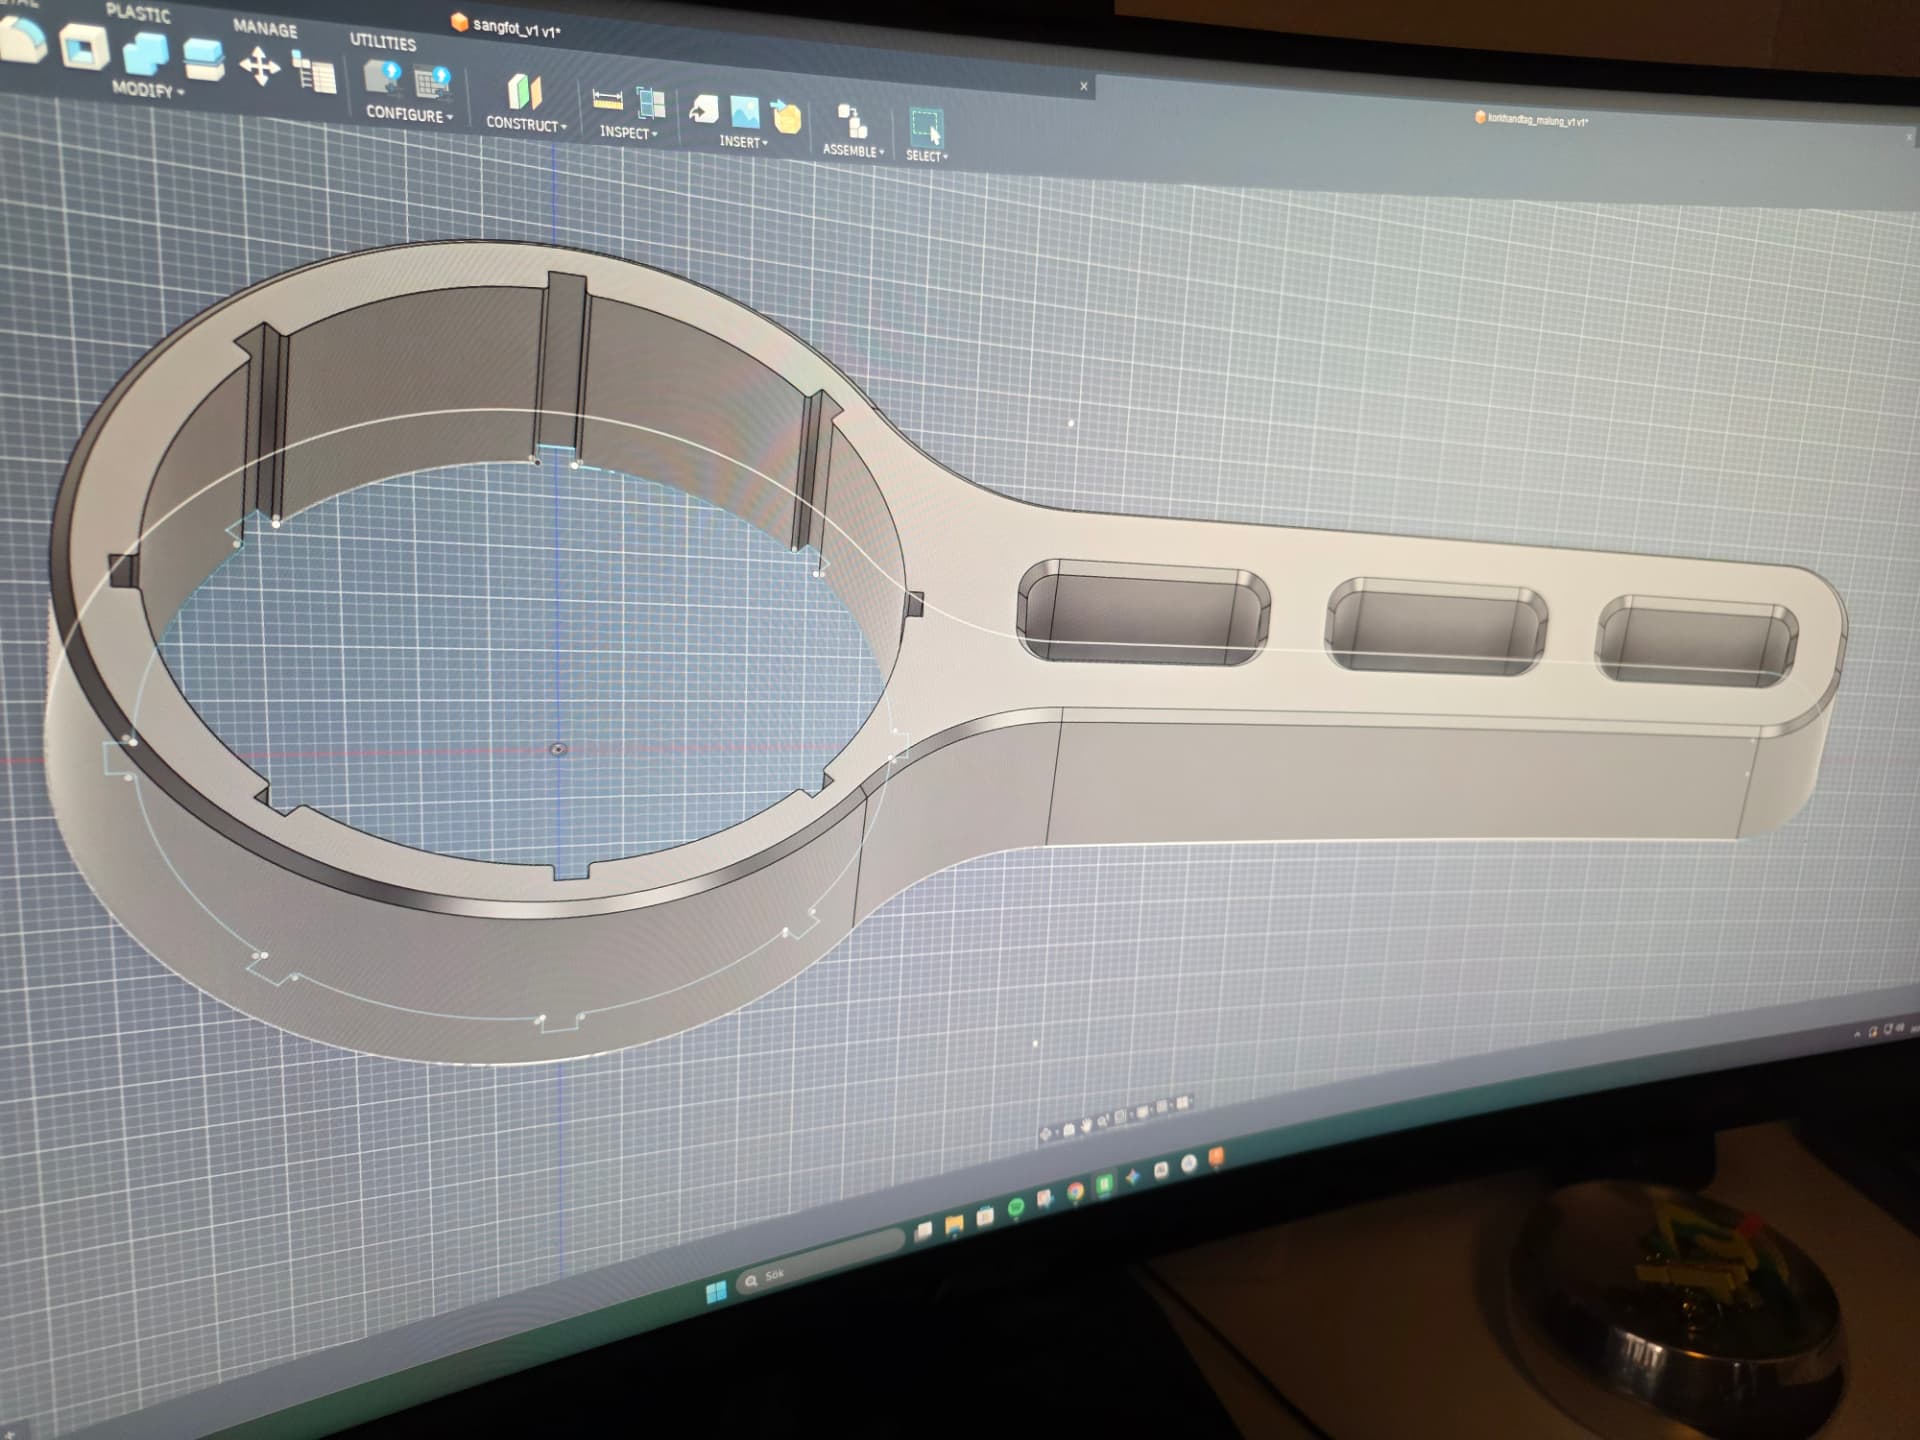Click the Zoom magnifier navigation icon

1102,1122
